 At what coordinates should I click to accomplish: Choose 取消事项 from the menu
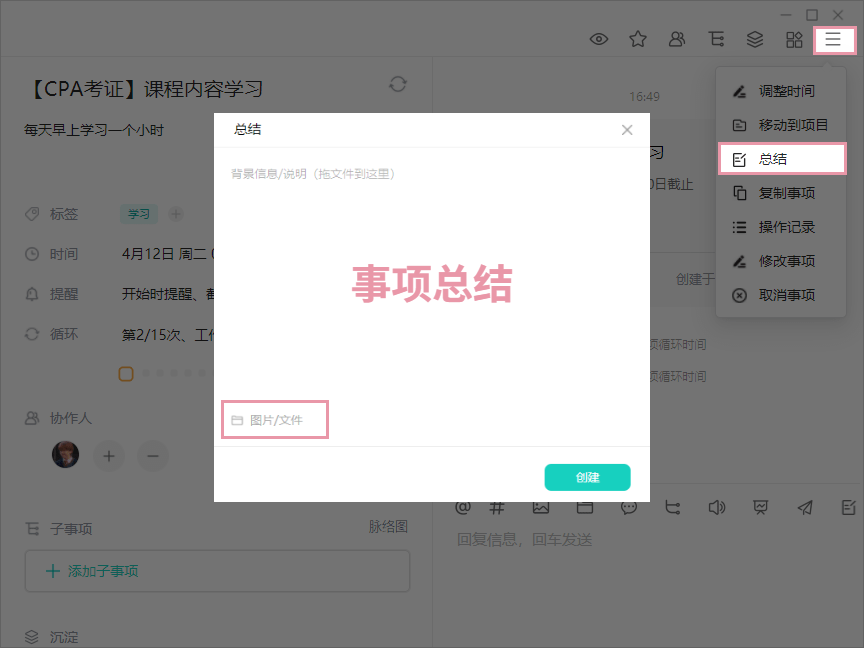pos(781,295)
